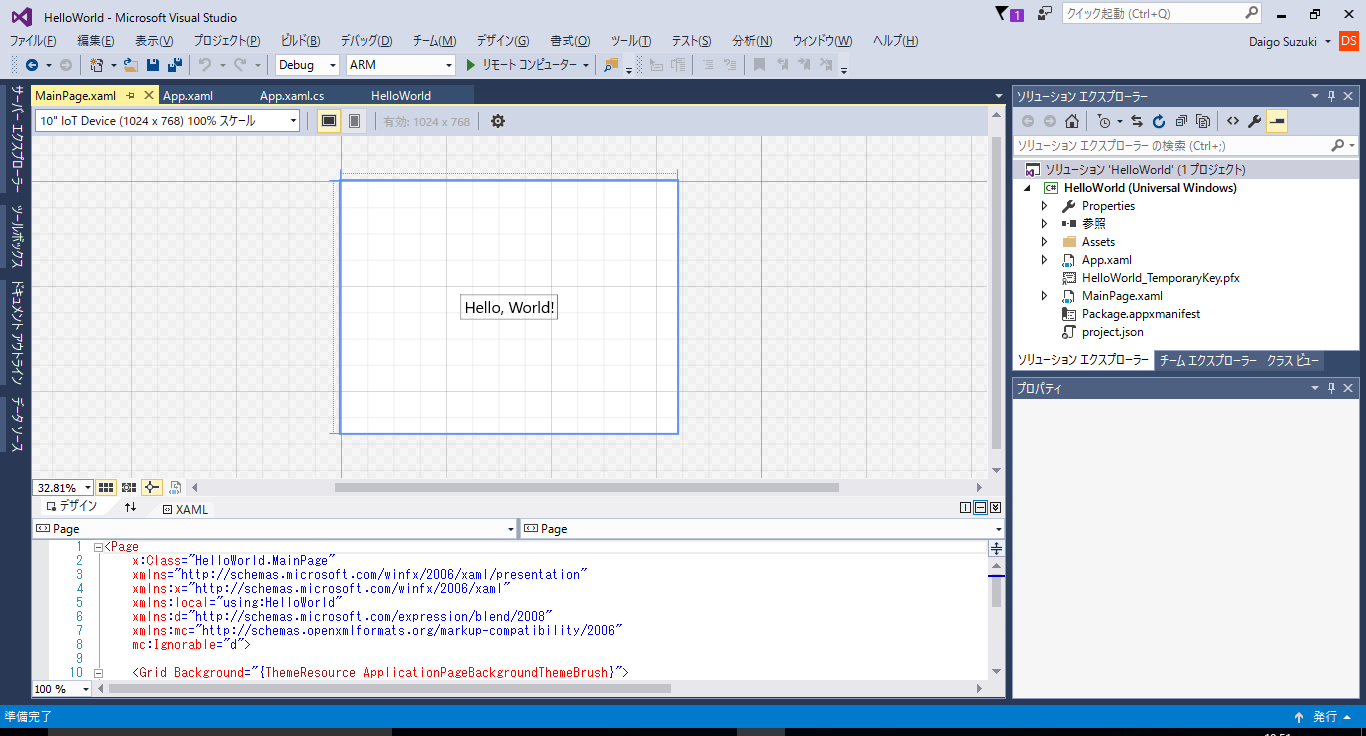
Task: Open code view via Solution Explorer icon
Action: point(1232,120)
